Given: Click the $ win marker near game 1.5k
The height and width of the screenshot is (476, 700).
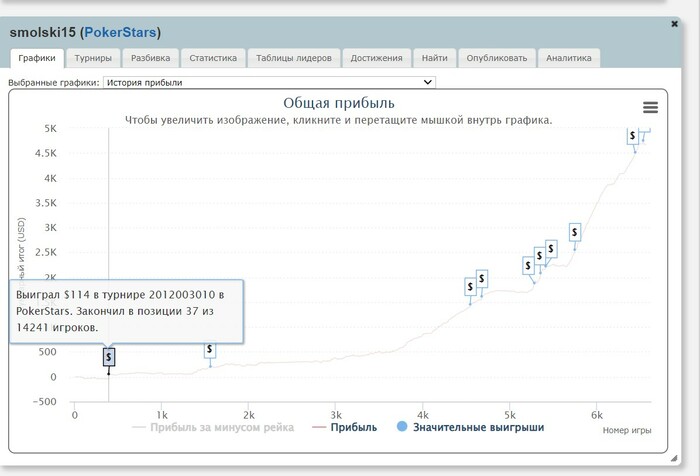Looking at the screenshot, I should [x=210, y=349].
